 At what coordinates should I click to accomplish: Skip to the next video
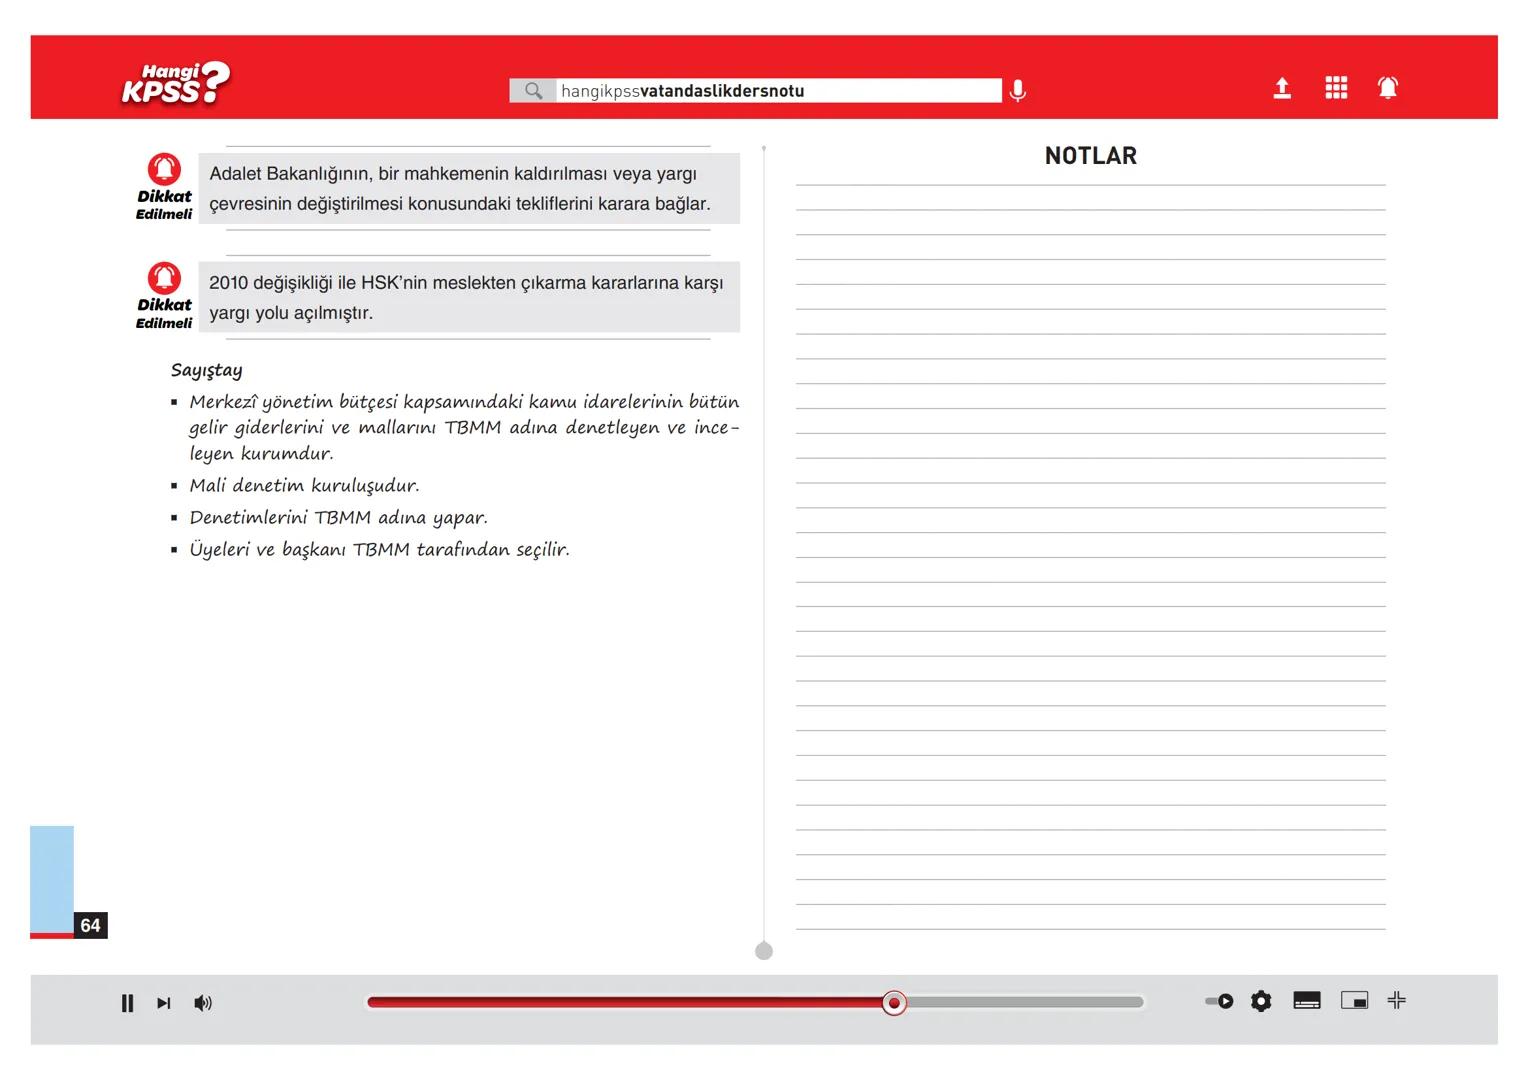[x=164, y=1003]
